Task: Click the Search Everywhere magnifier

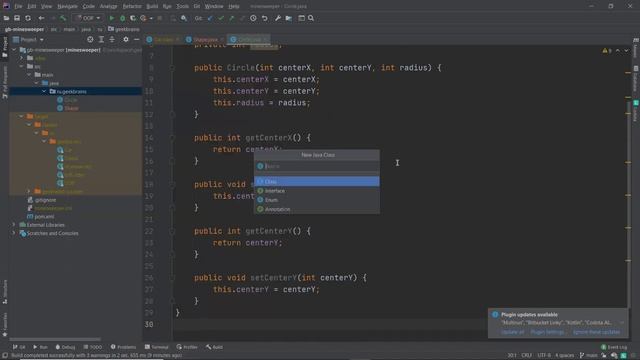Action: [311, 18]
